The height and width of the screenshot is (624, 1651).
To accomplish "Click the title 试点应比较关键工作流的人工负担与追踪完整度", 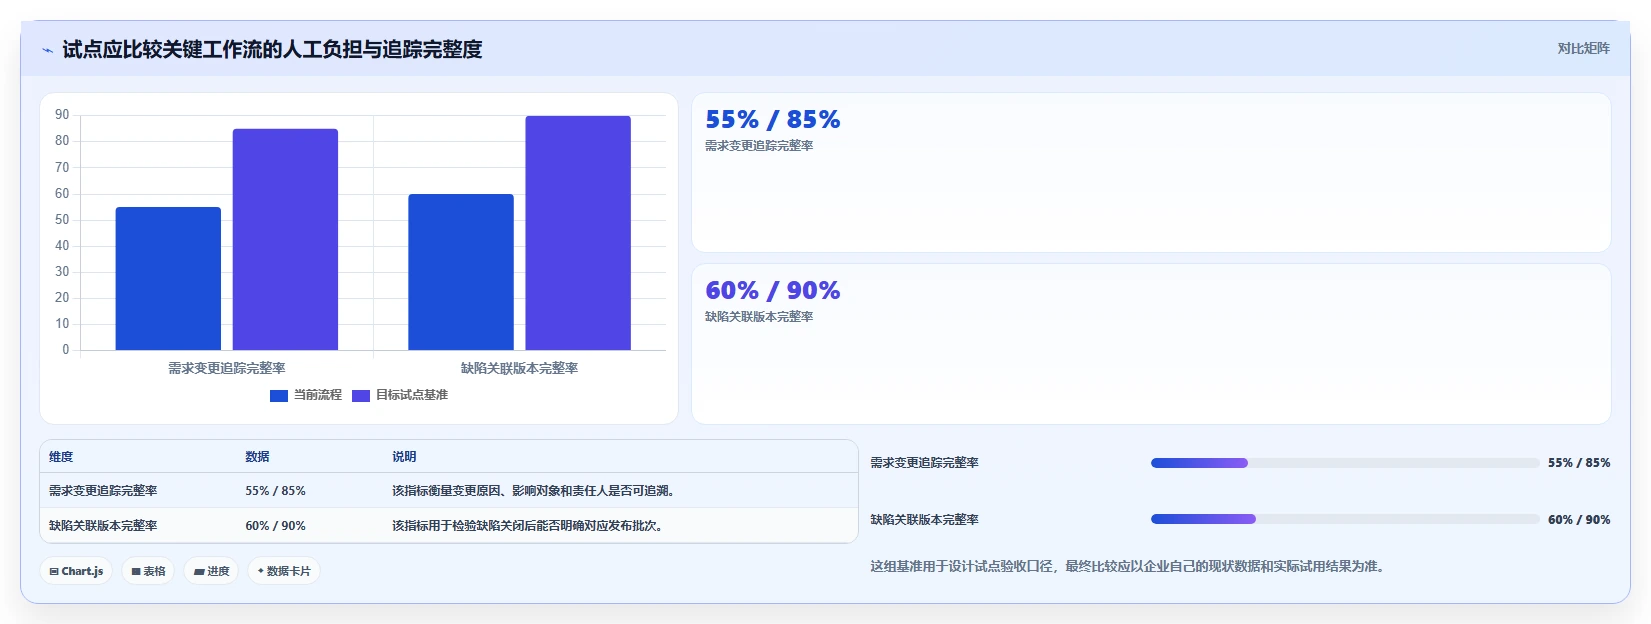I will point(272,49).
